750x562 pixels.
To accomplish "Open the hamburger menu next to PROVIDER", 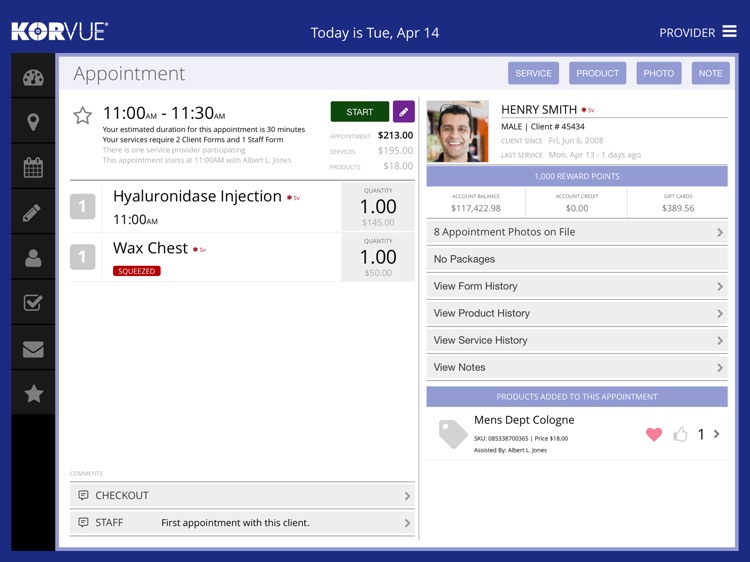I will click(x=729, y=32).
